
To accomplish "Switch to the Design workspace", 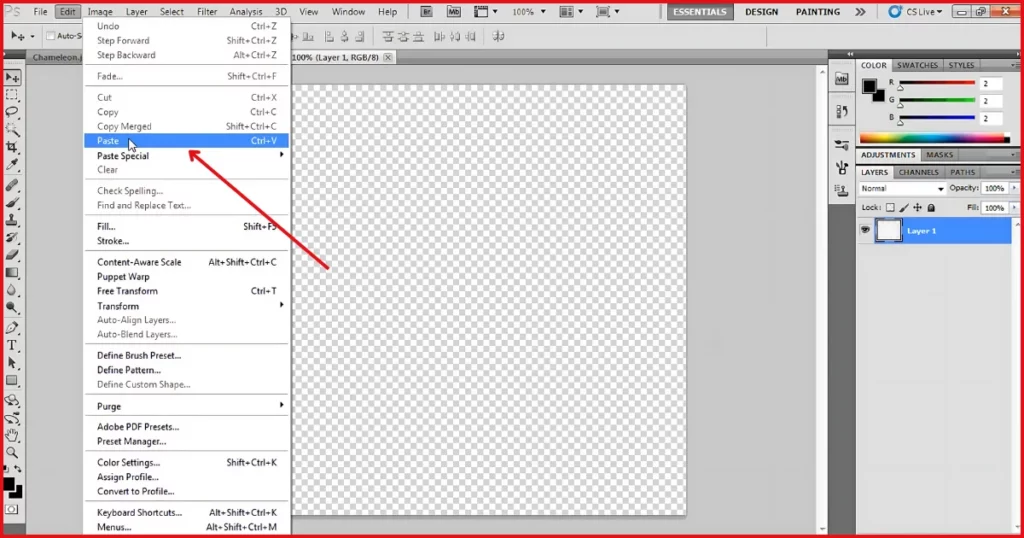I will (x=761, y=12).
